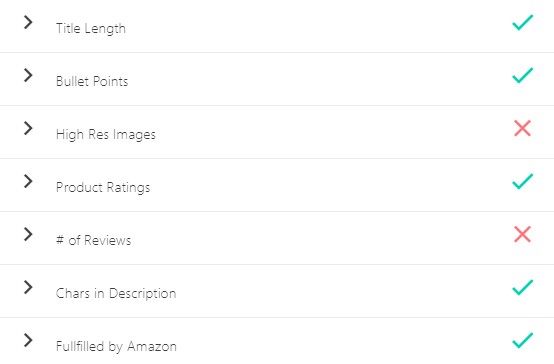Click the green checkmark for Product Ratings
Image resolution: width=554 pixels, height=364 pixels.
point(523,182)
